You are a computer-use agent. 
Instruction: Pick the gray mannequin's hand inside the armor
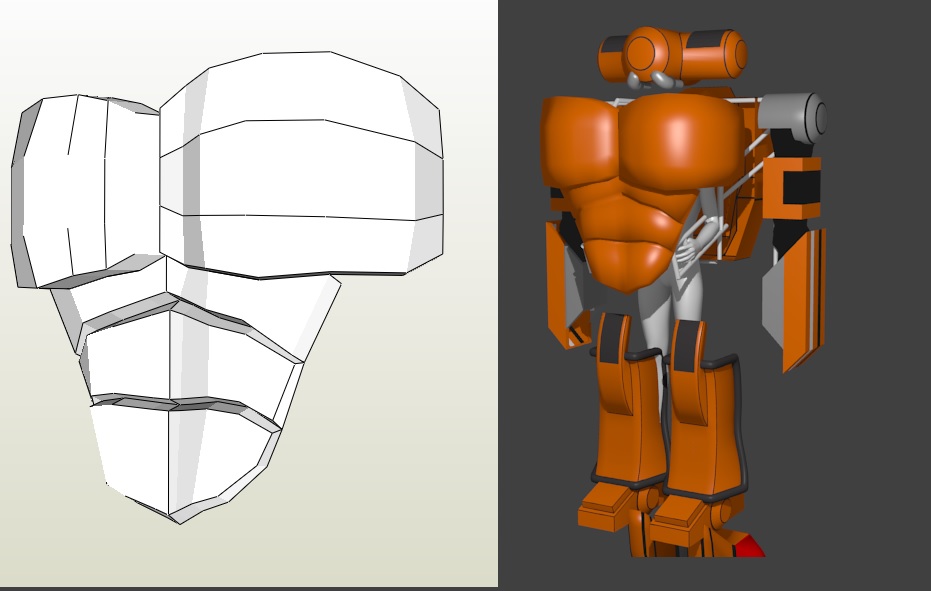click(688, 250)
